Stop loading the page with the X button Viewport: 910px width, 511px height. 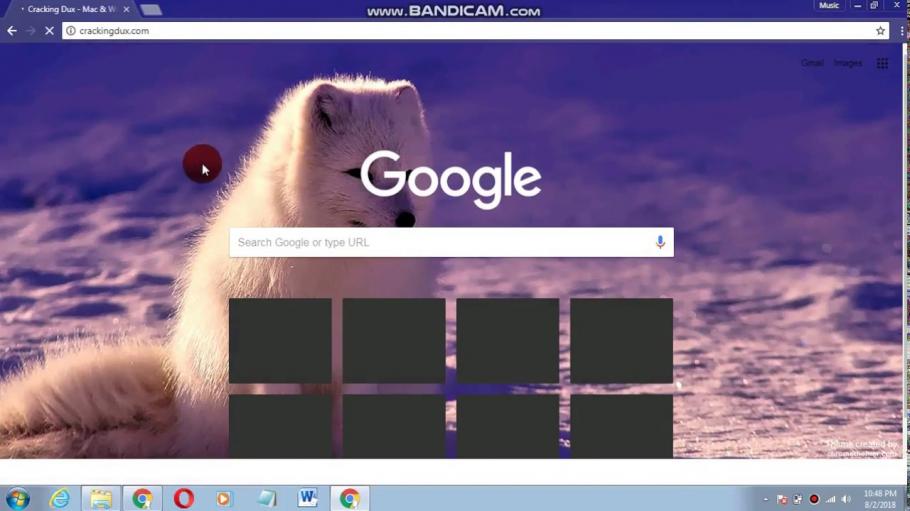pos(49,31)
